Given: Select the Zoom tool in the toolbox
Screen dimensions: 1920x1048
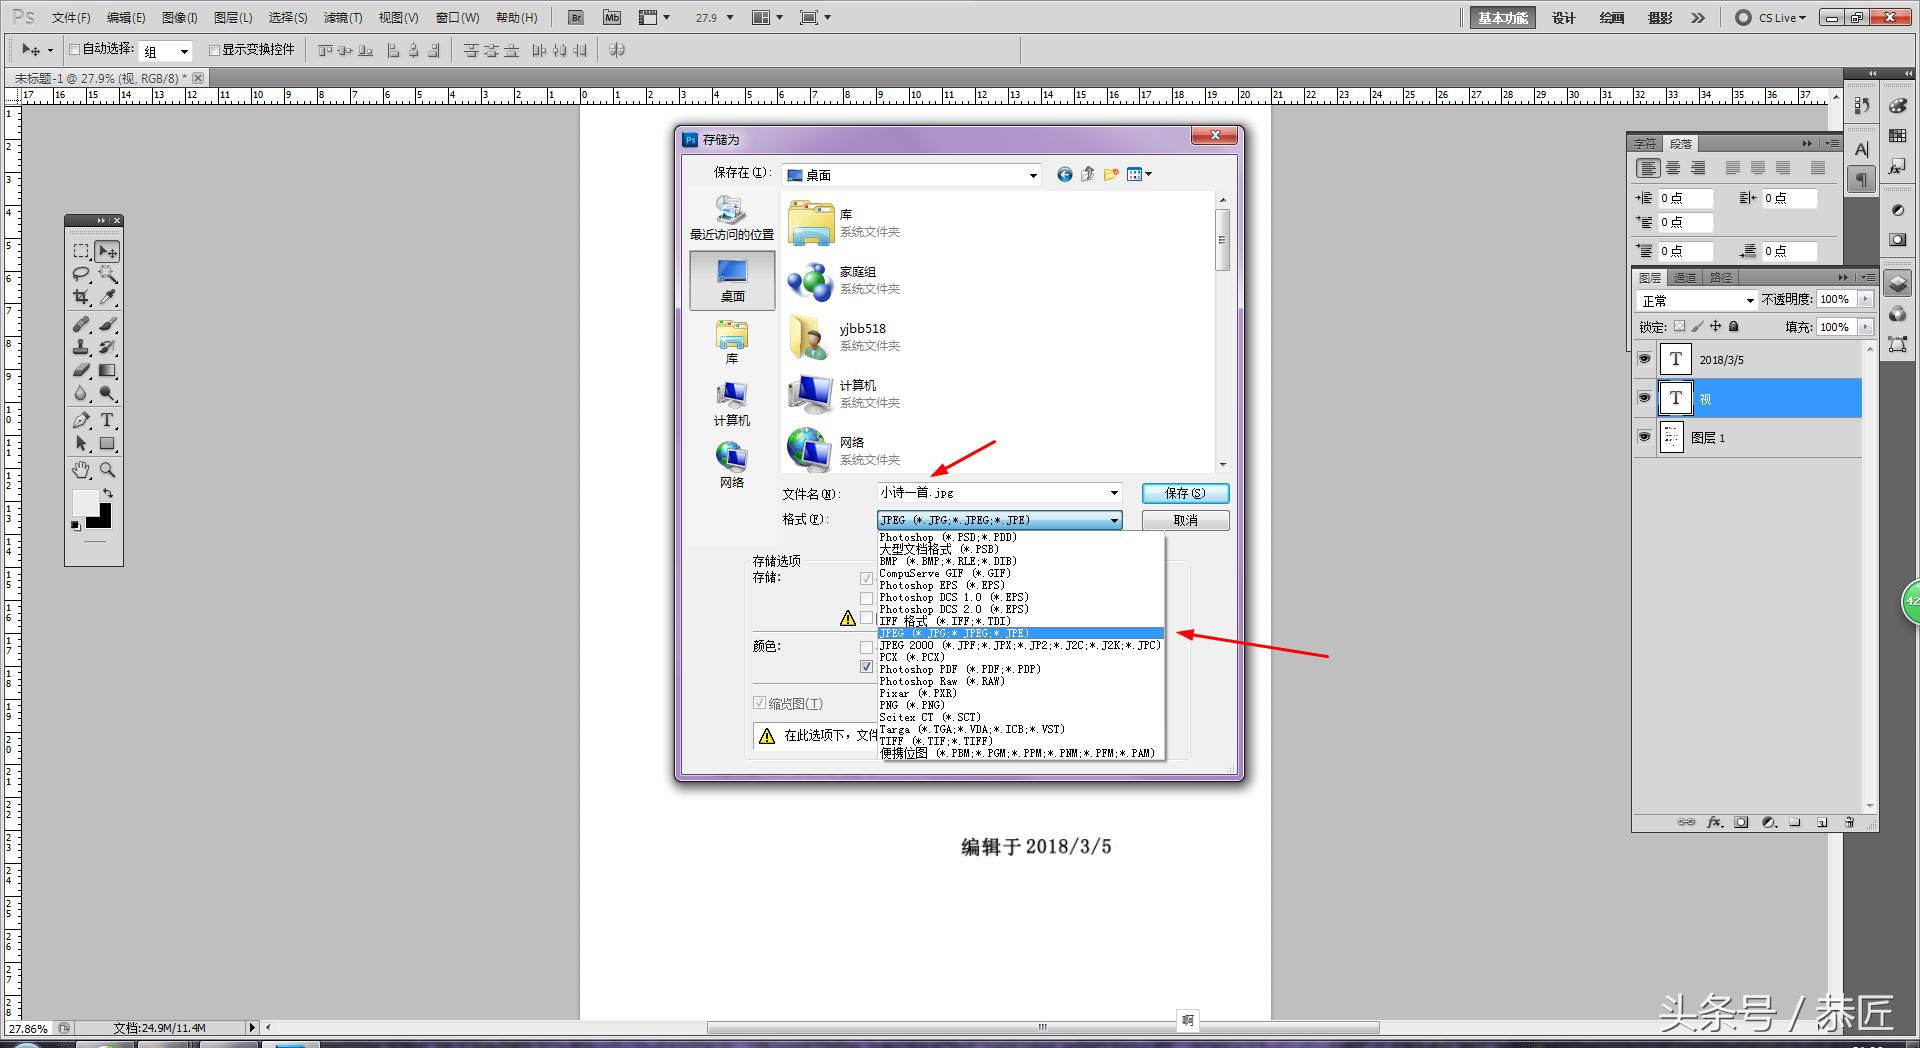Looking at the screenshot, I should tap(106, 468).
